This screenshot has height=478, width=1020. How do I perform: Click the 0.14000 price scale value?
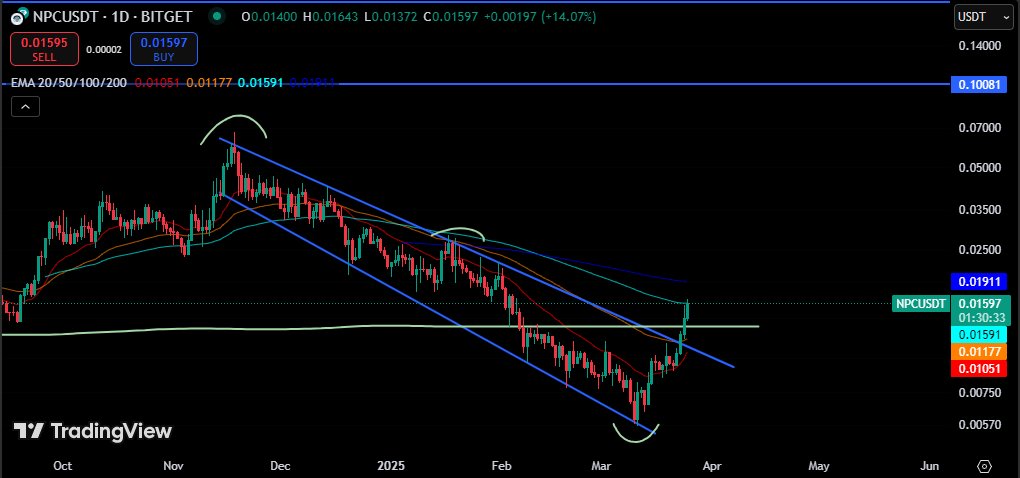tap(980, 46)
